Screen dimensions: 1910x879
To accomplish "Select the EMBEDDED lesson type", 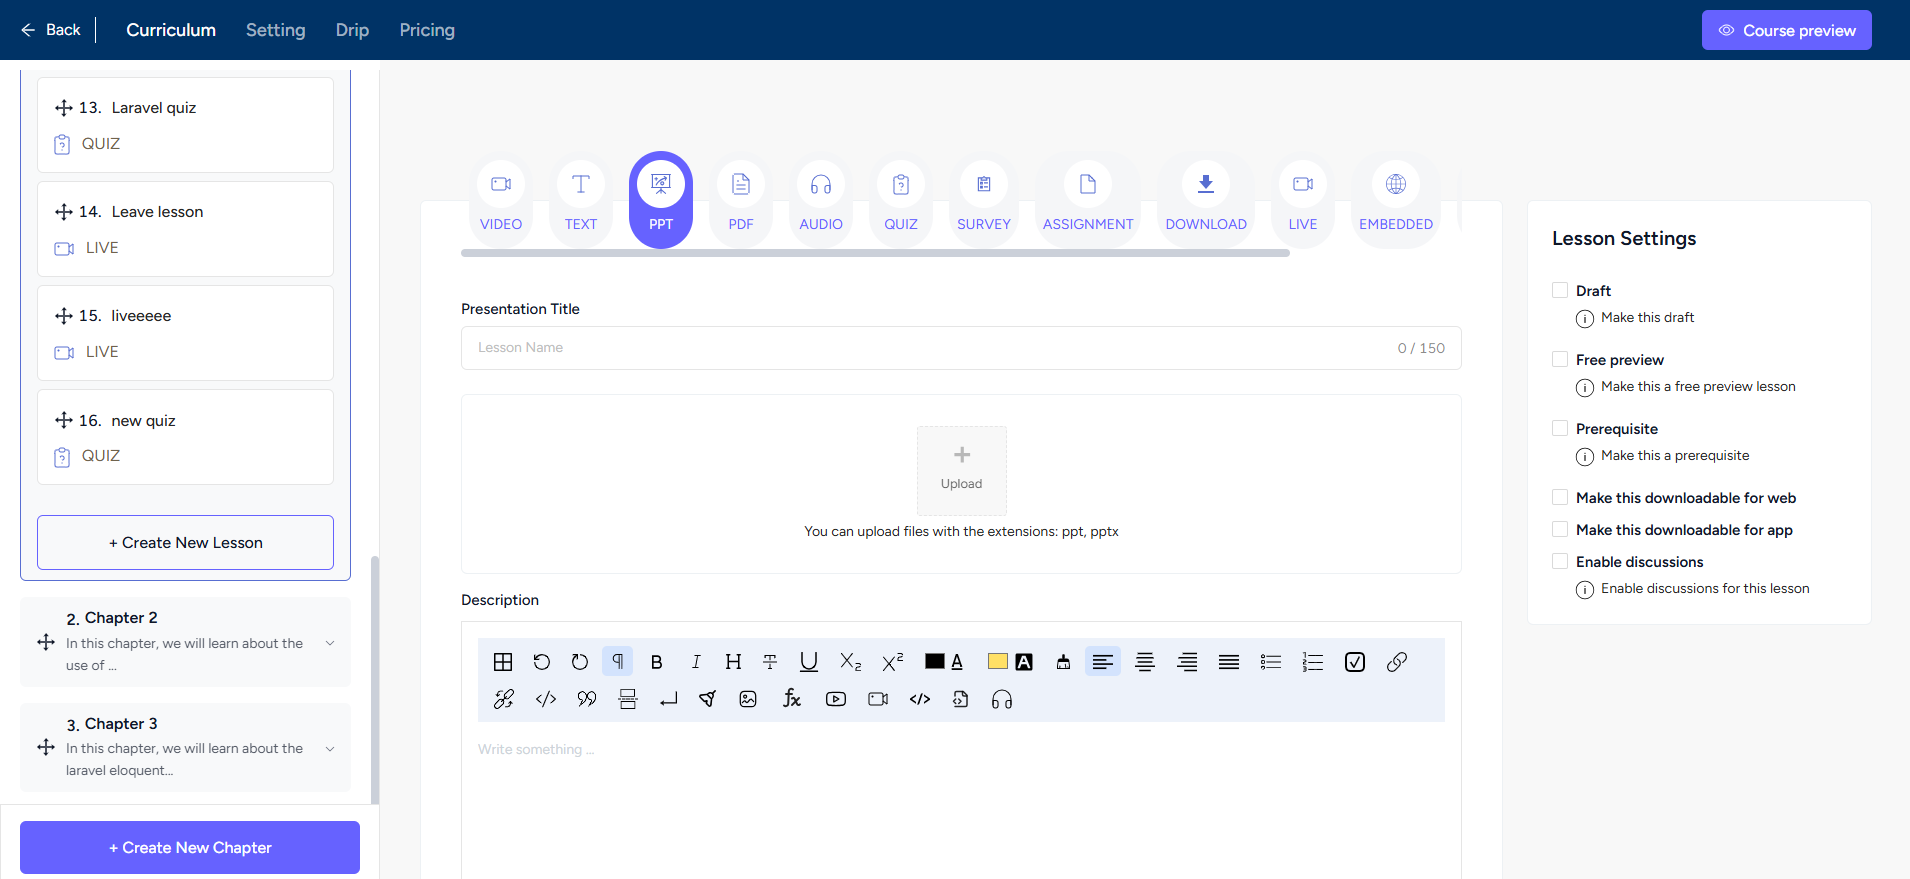I will click(x=1396, y=199).
